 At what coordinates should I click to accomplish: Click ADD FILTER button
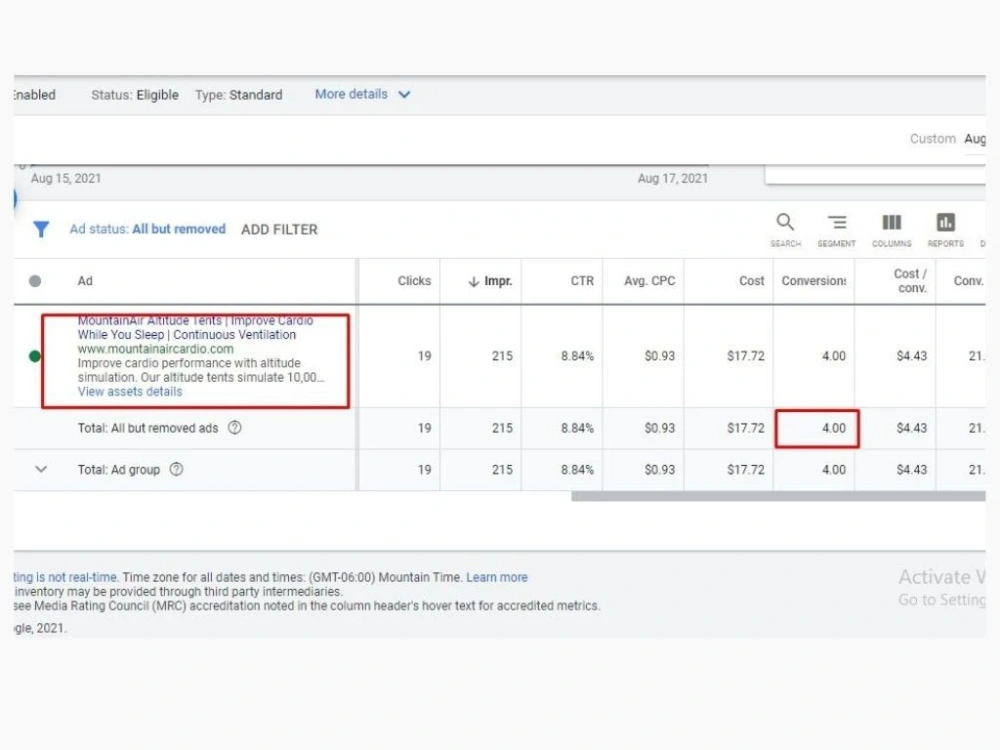tap(279, 230)
